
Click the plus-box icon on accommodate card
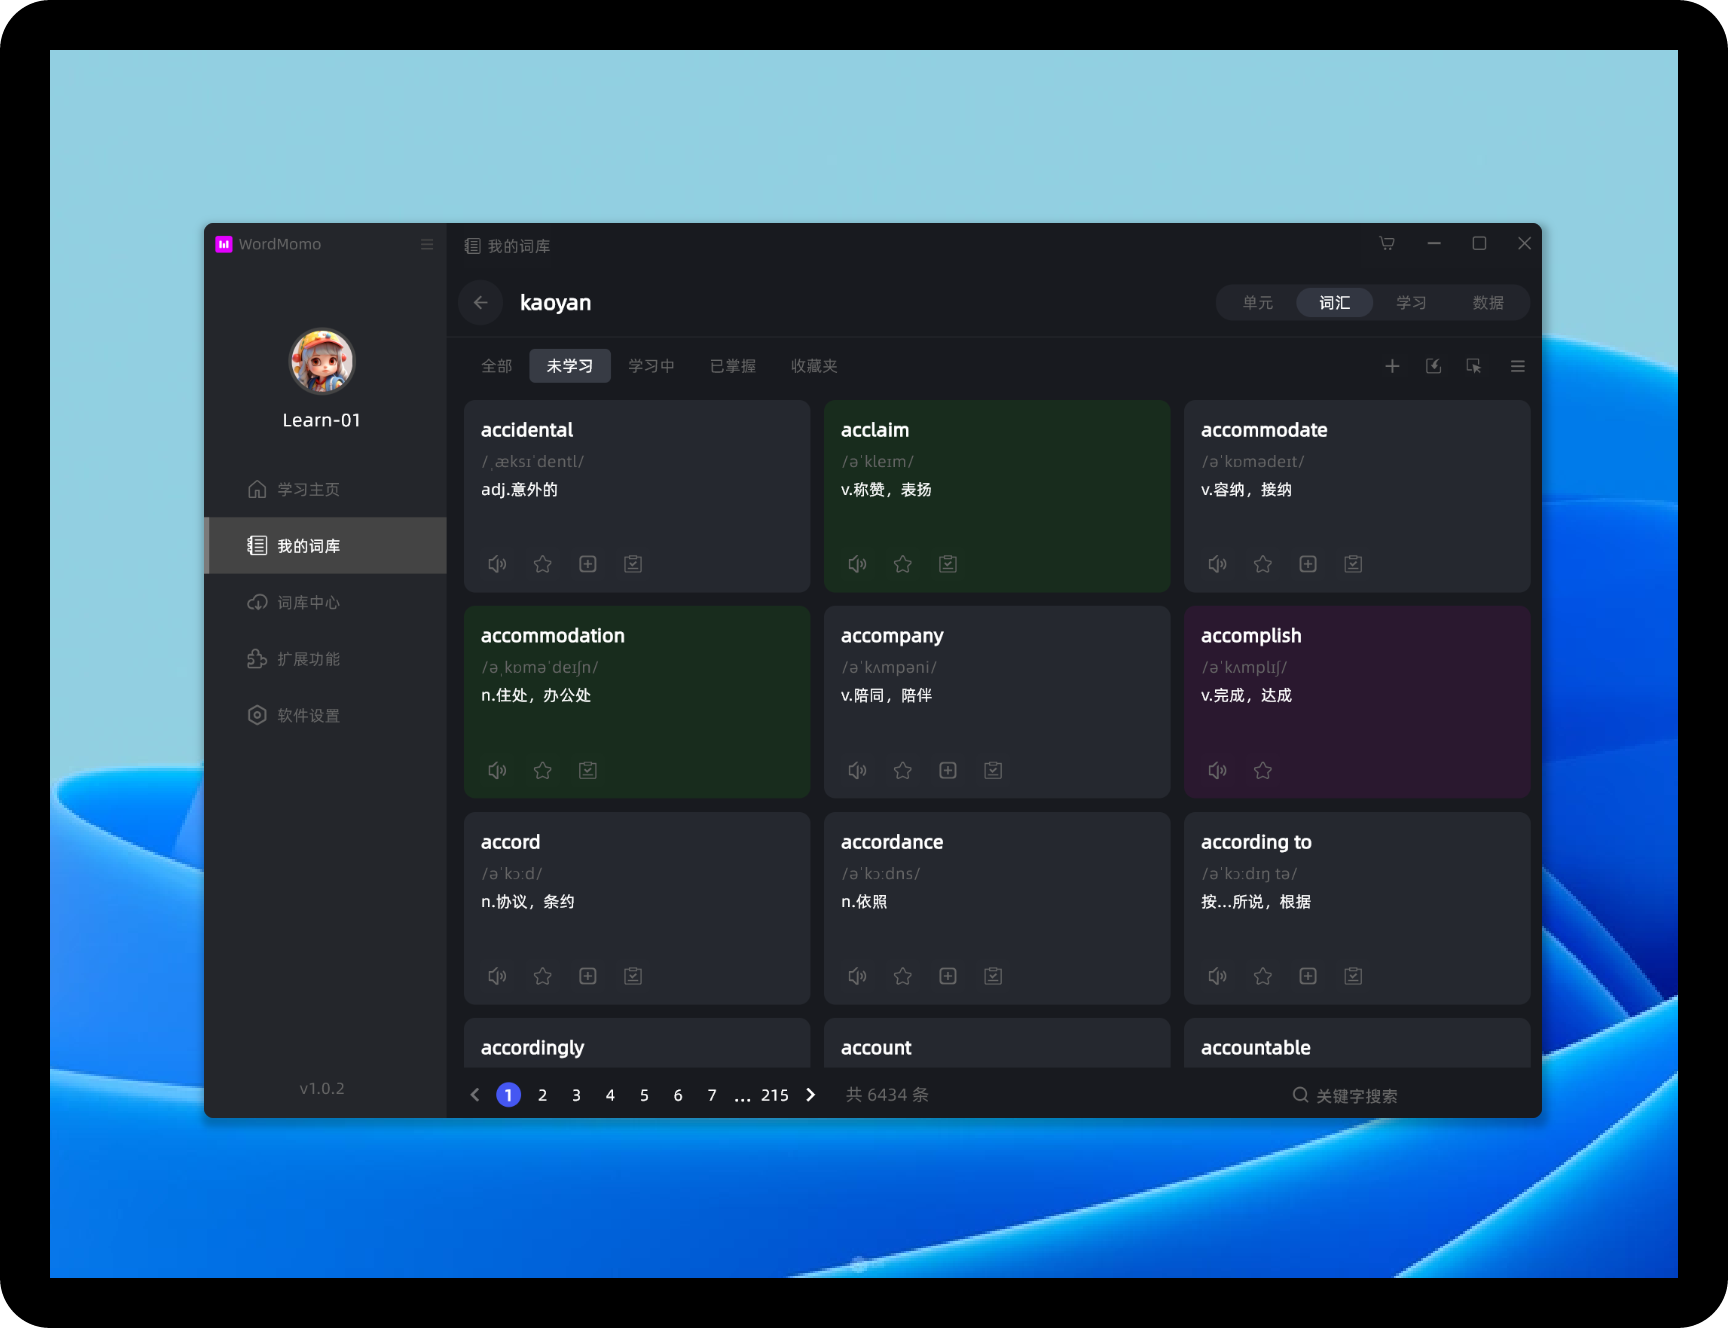point(1308,564)
